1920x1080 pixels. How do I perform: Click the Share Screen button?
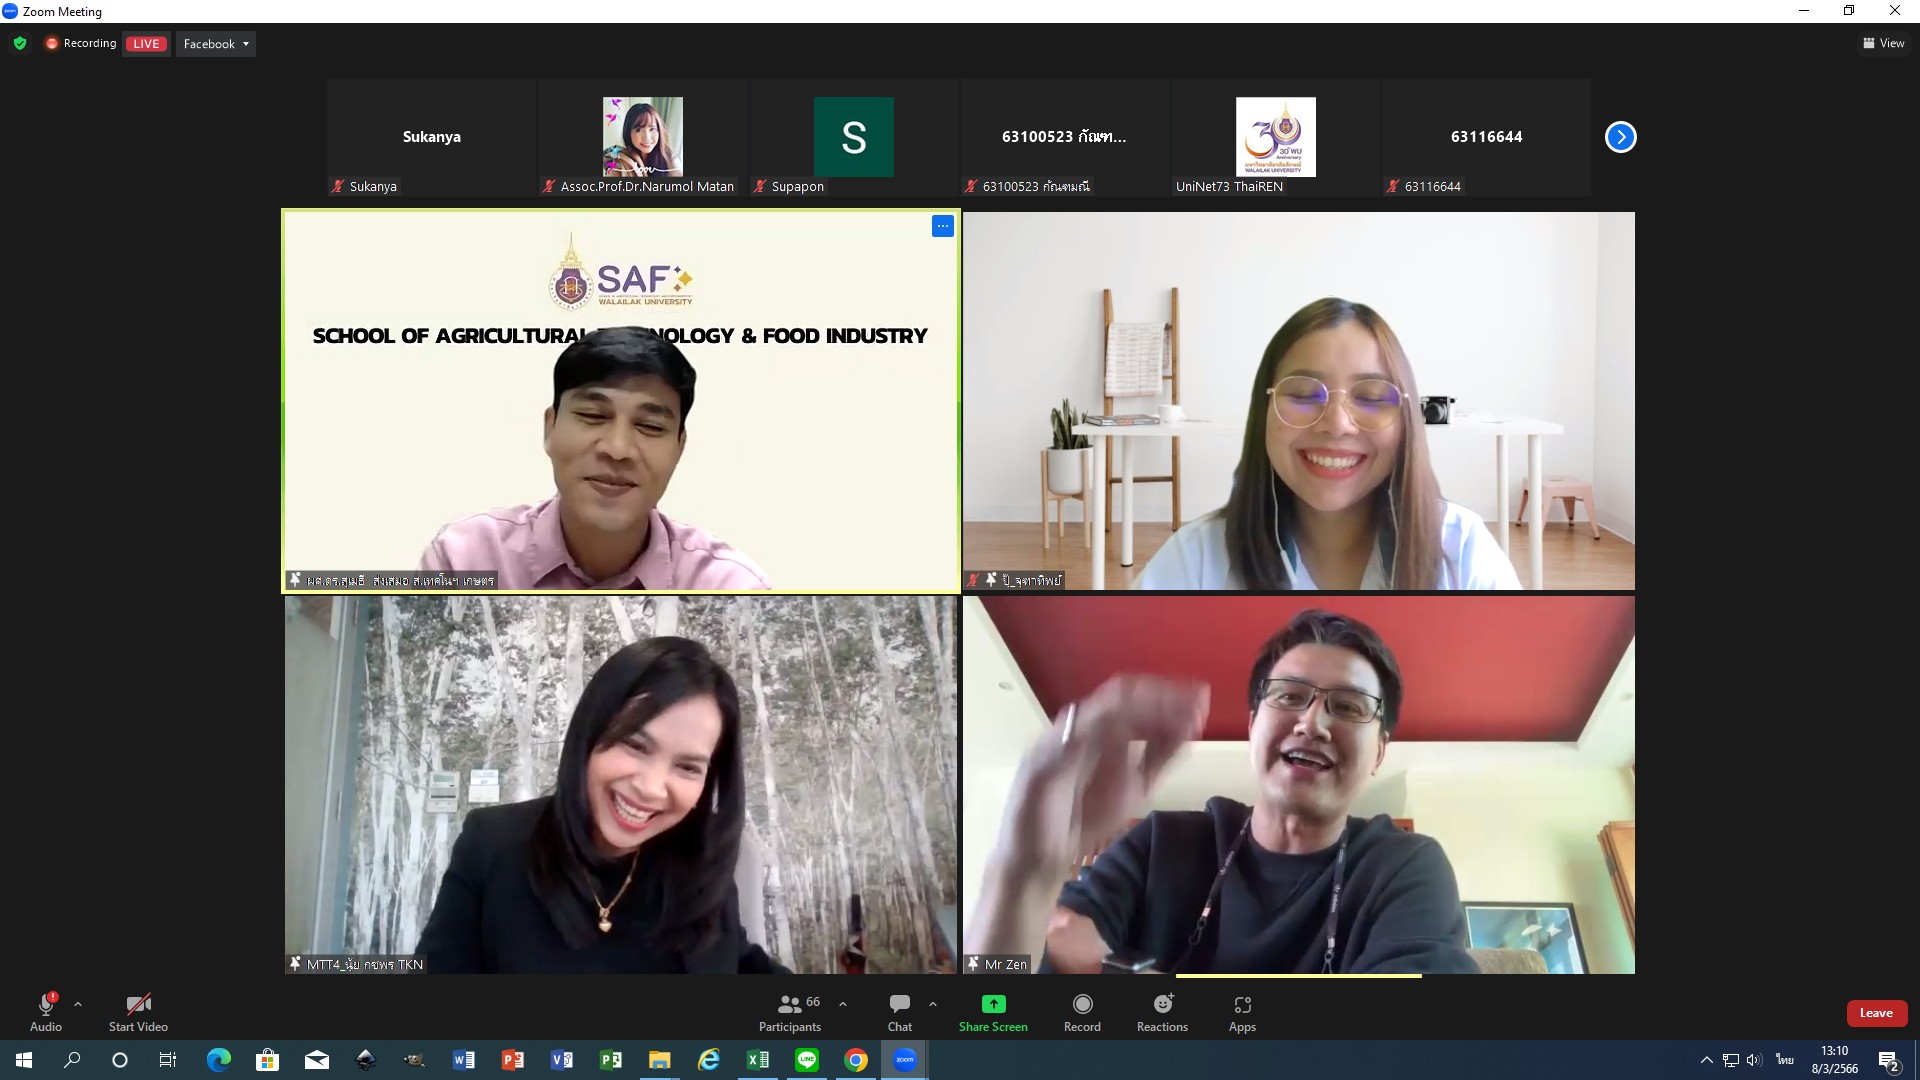click(x=992, y=1012)
